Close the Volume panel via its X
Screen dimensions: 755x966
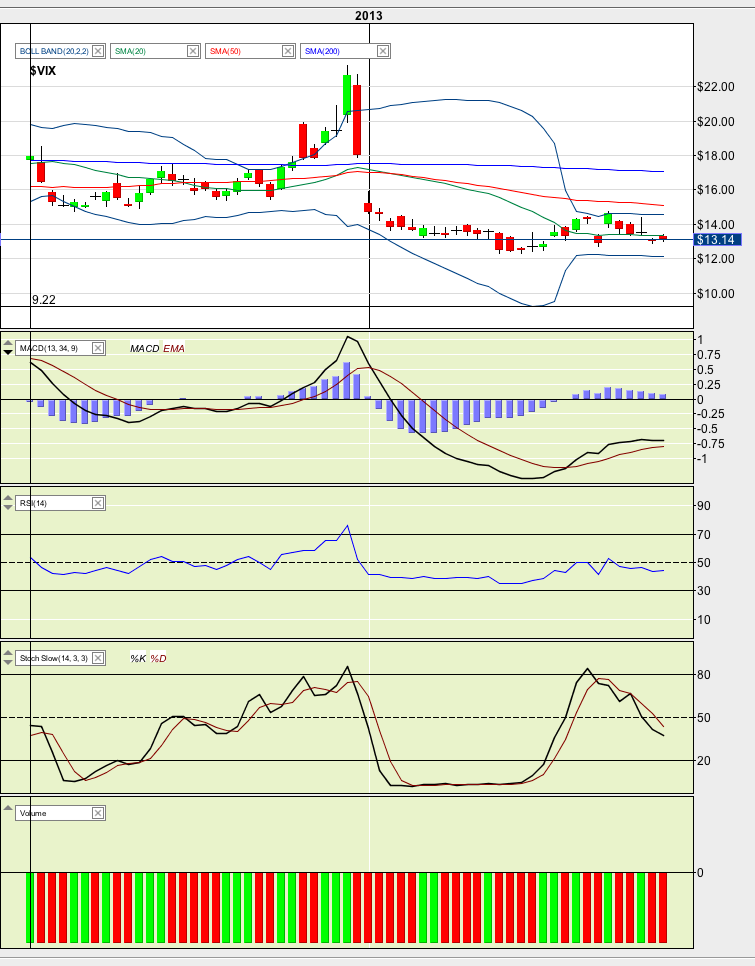click(x=98, y=813)
